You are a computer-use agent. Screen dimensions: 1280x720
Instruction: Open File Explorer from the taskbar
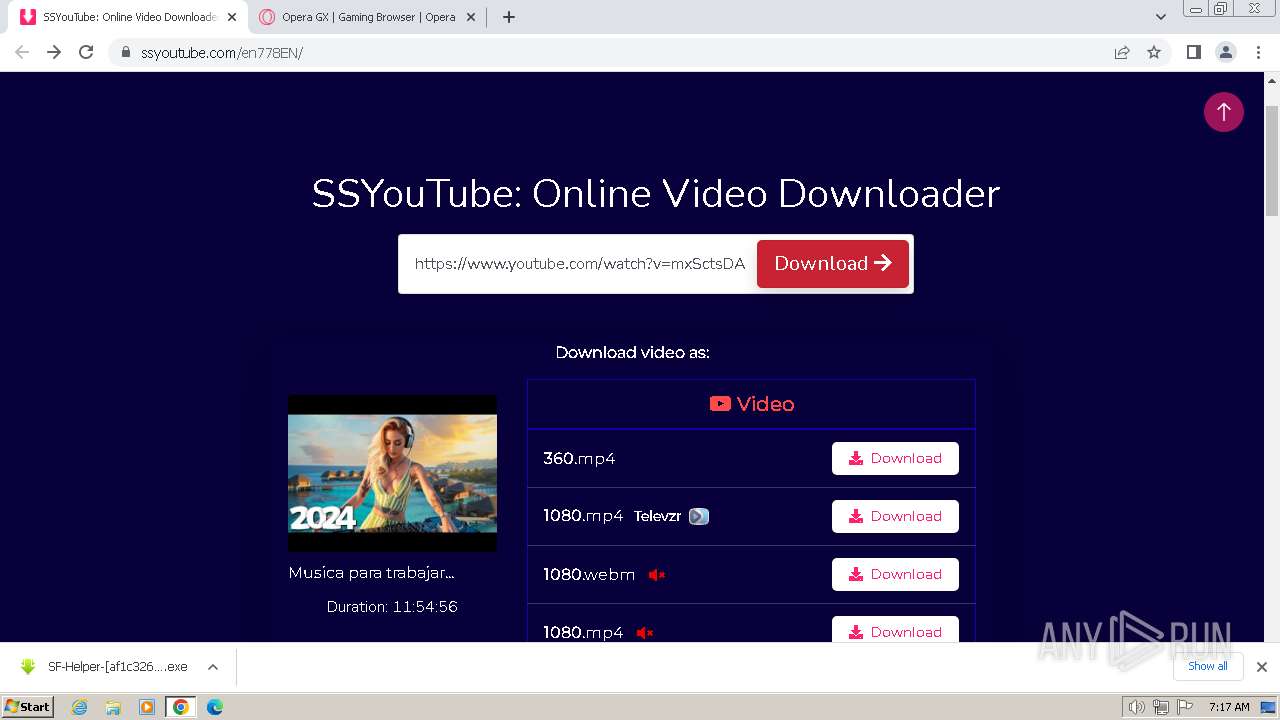[113, 707]
